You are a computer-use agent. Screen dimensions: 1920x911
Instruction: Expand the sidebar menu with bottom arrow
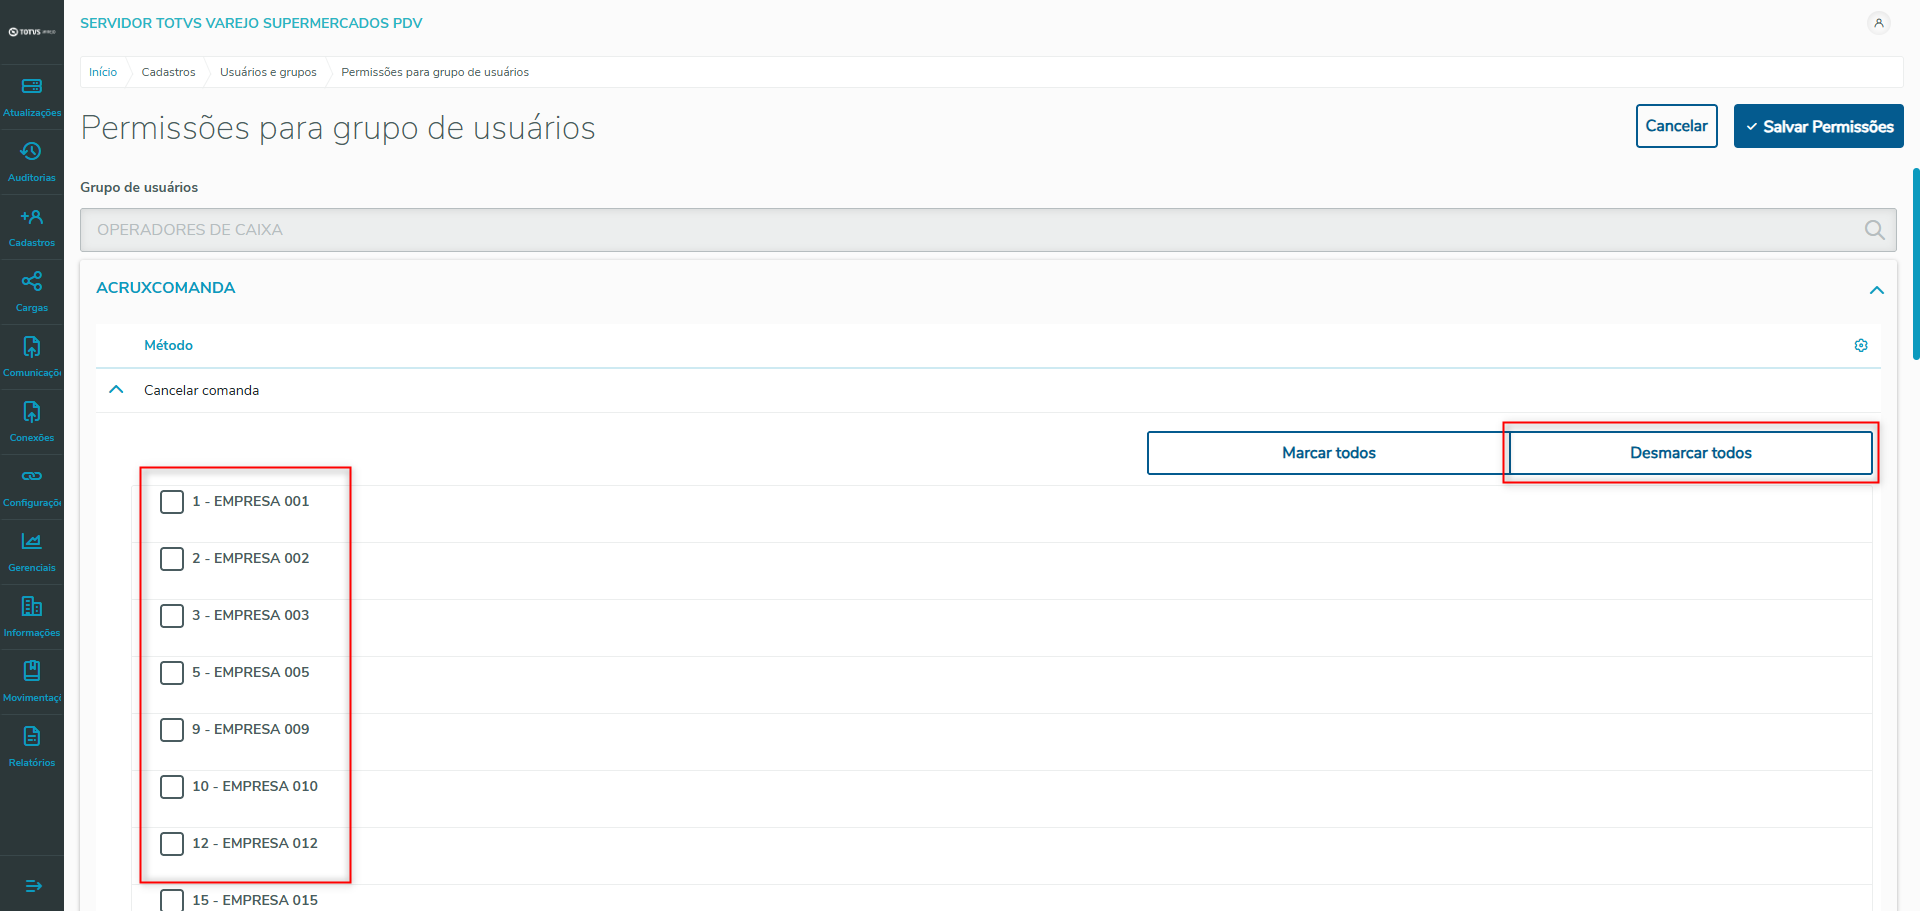(32, 886)
